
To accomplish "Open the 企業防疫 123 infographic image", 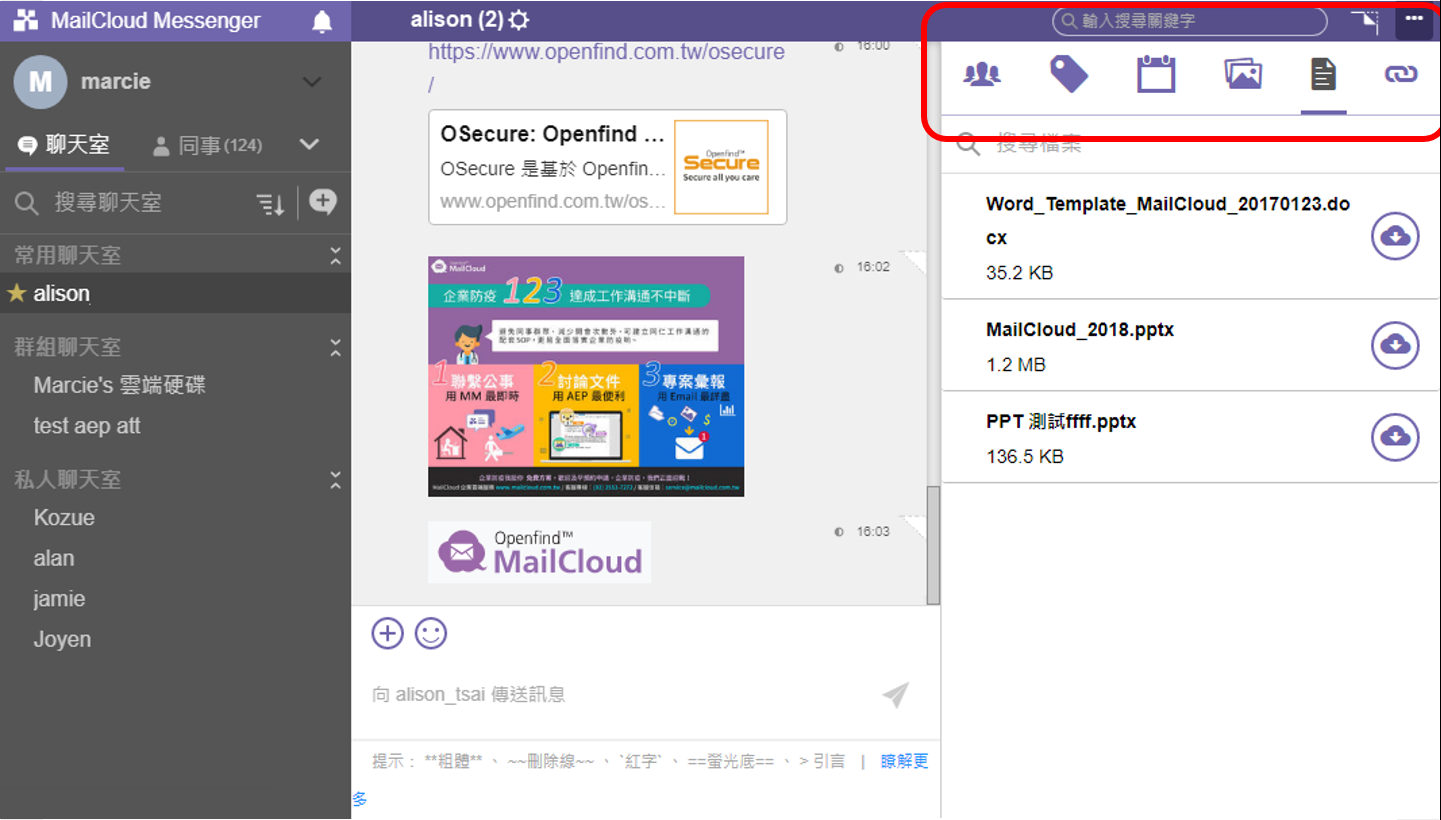I will (x=586, y=377).
